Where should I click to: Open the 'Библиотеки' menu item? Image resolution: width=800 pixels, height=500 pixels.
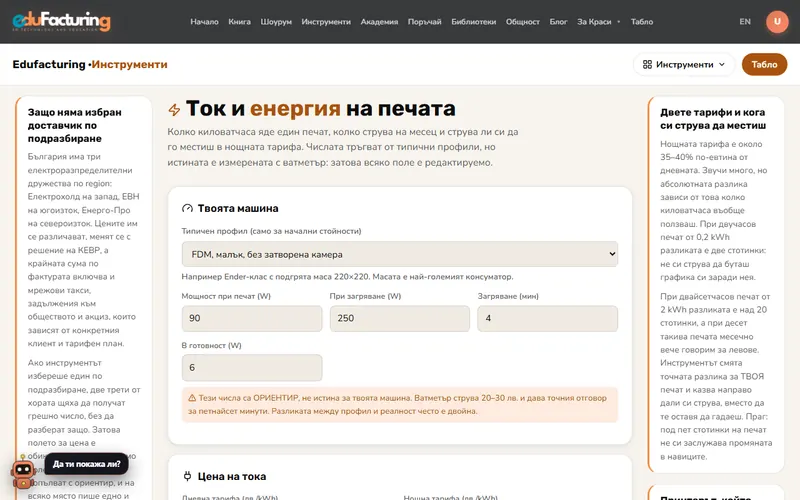473,21
